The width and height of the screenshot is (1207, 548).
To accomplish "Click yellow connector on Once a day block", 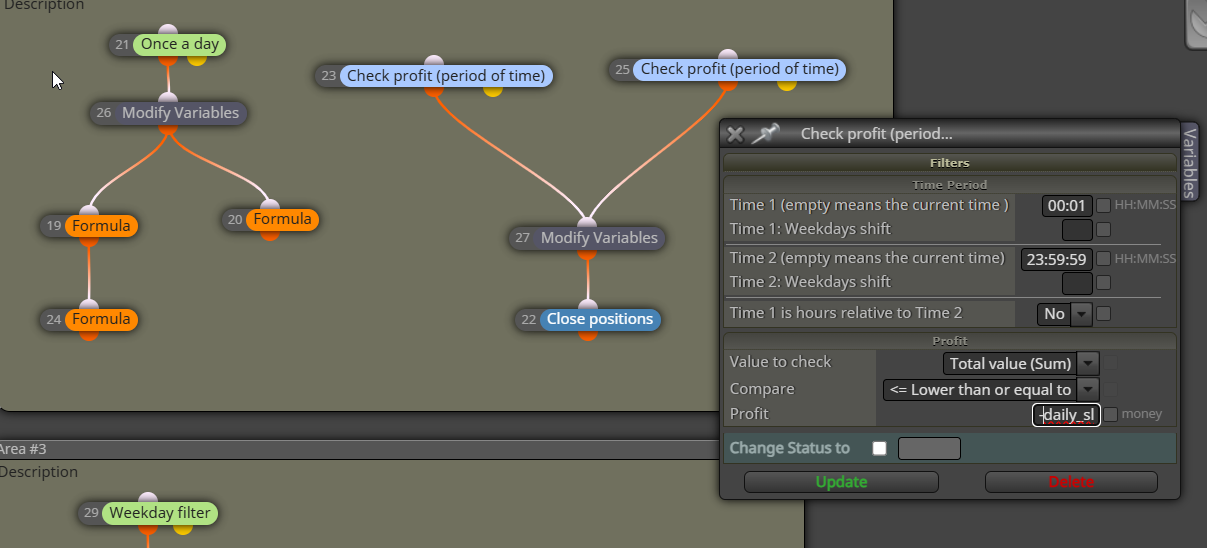I will click(x=196, y=59).
